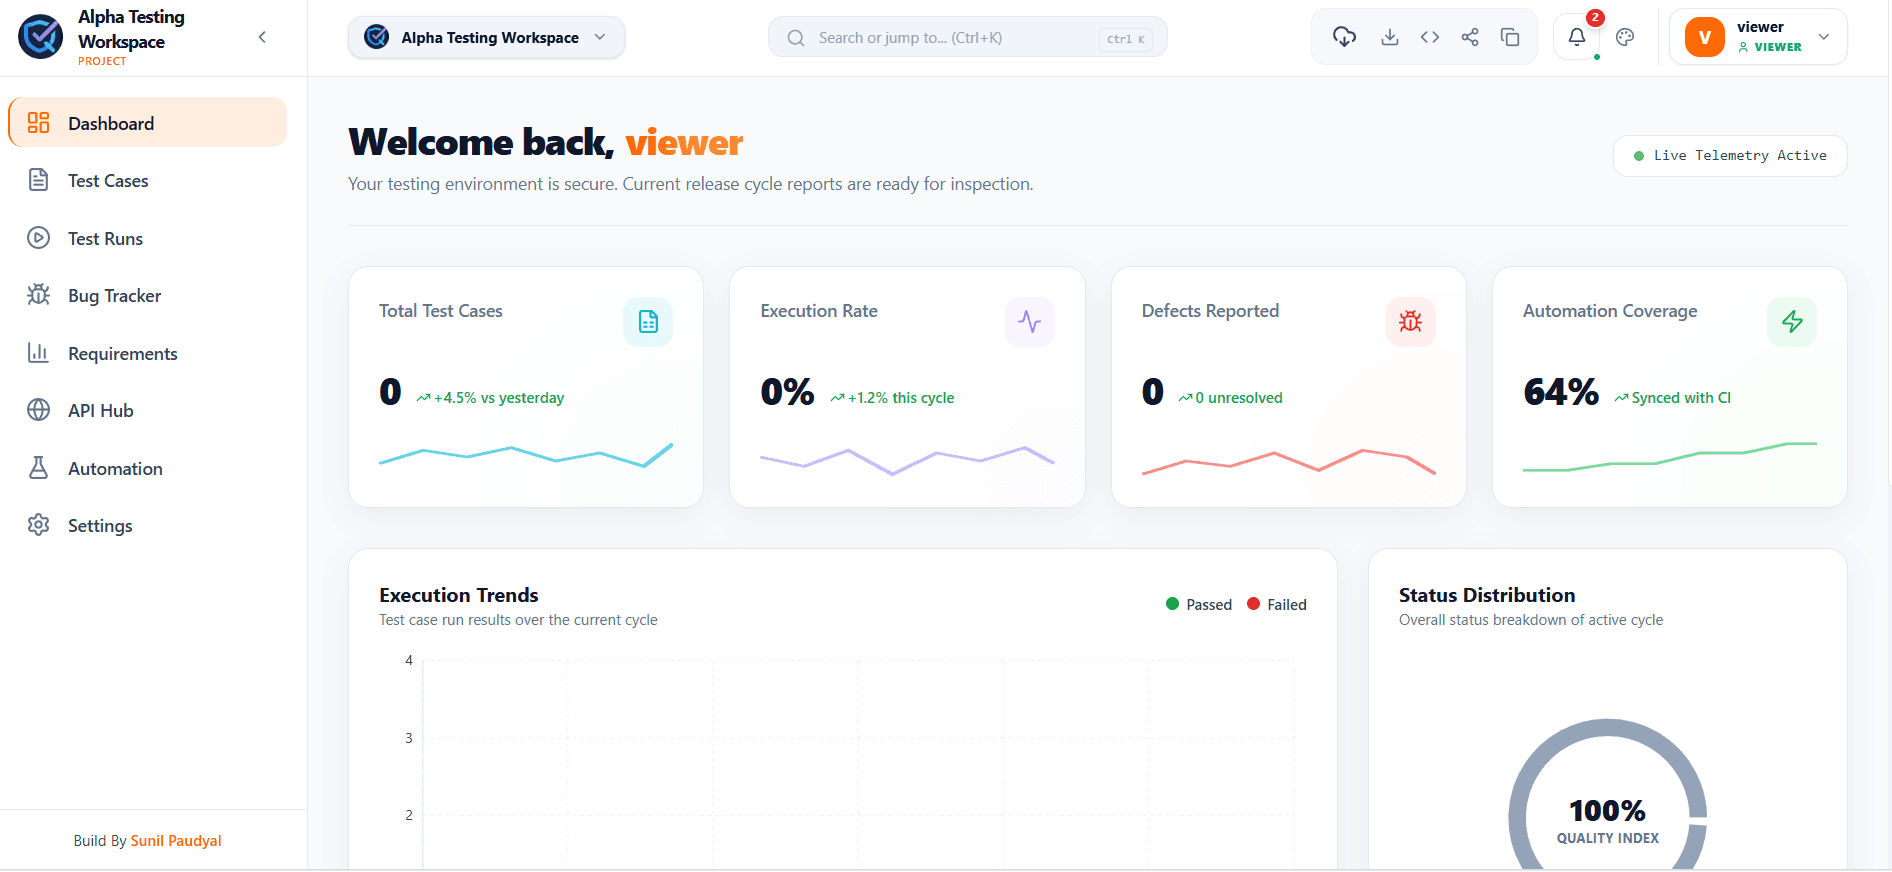Open Test Runs in the sidebar
This screenshot has height=872, width=1892.
click(148, 238)
